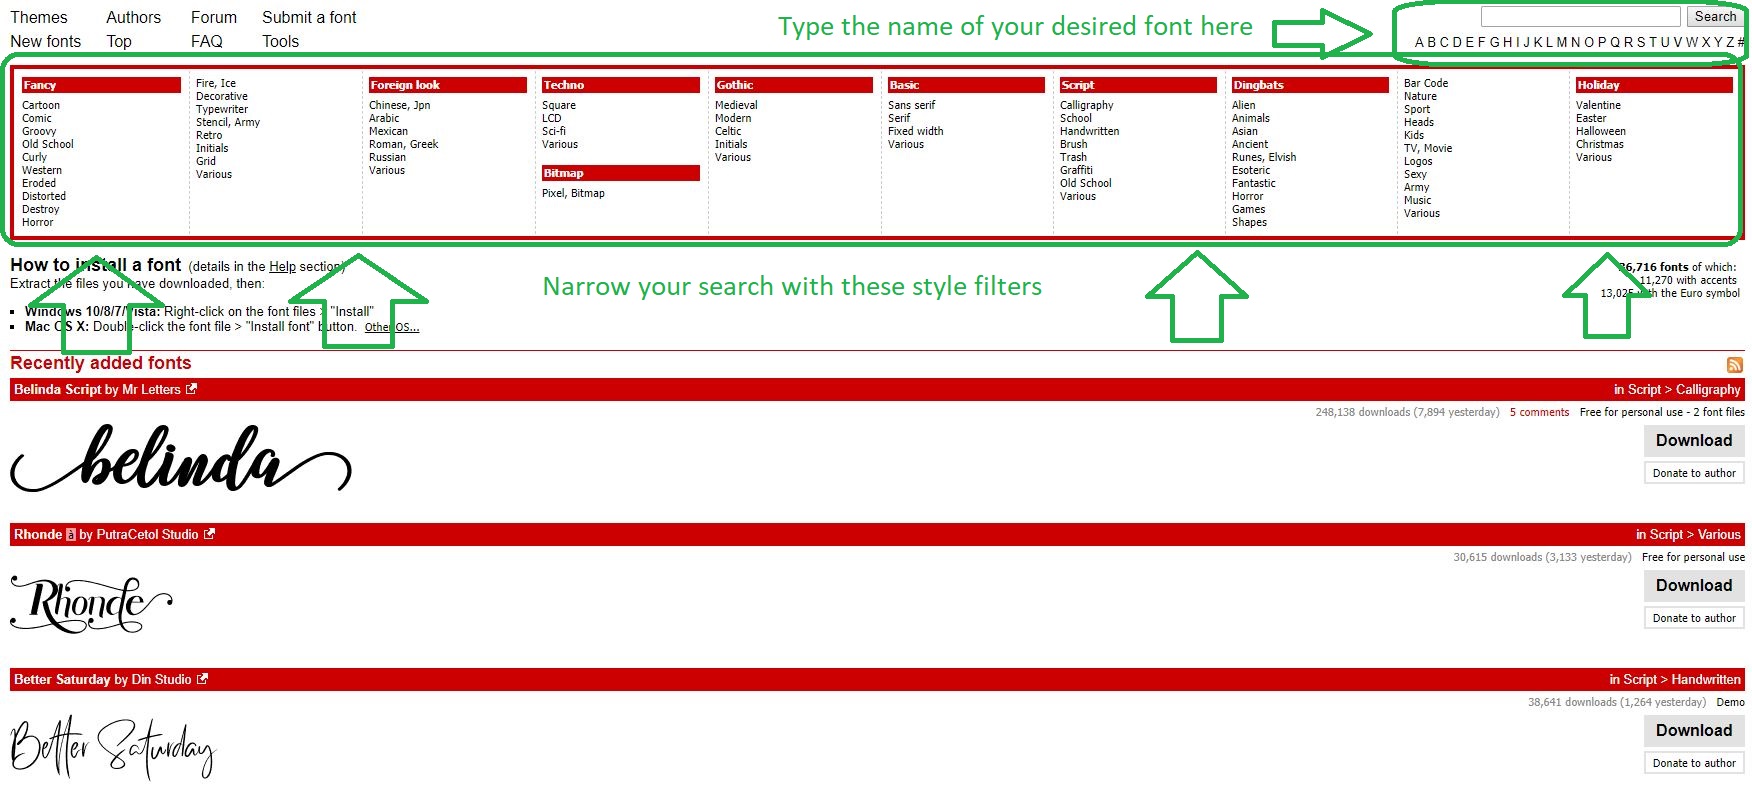Open Submit a font page
This screenshot has height=785, width=1752.
coord(309,17)
